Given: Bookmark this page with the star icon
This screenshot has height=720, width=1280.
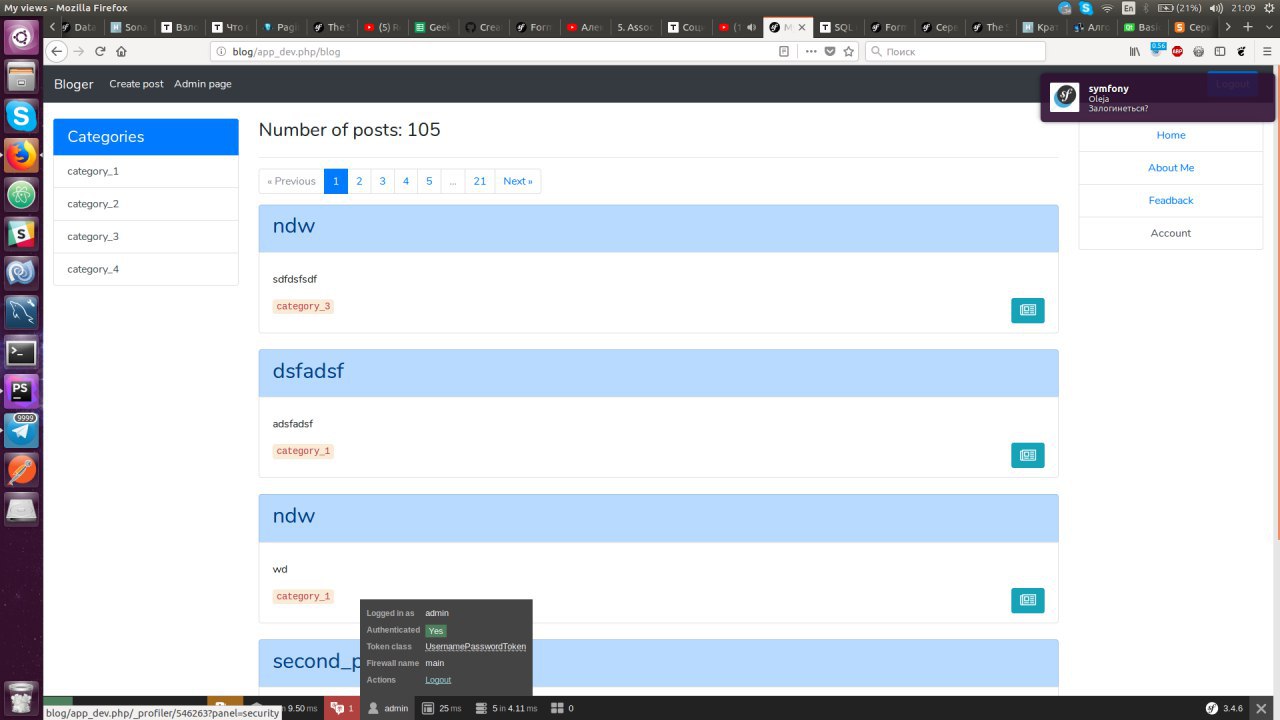Looking at the screenshot, I should (849, 51).
